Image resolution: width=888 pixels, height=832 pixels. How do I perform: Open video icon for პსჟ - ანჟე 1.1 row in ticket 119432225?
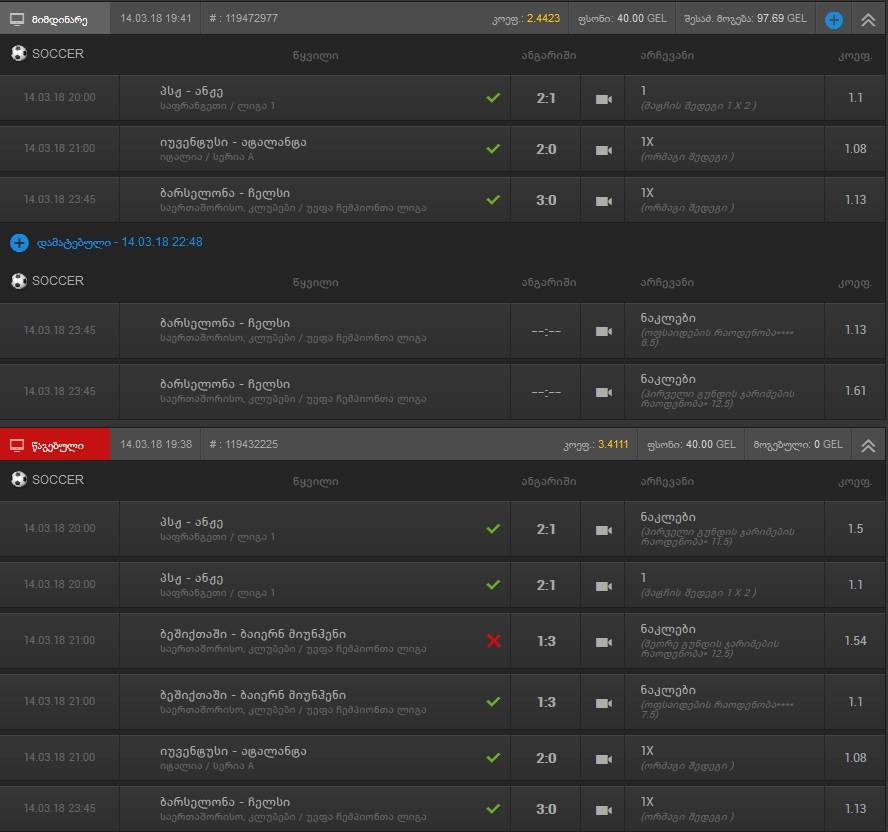[x=604, y=586]
